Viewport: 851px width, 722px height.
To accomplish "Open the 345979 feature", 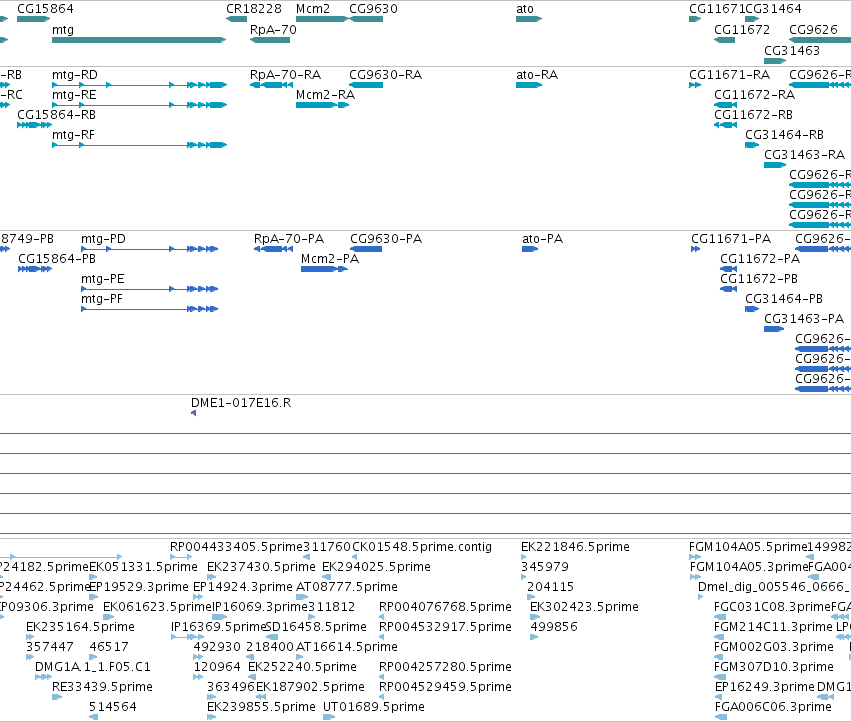I will (x=524, y=577).
